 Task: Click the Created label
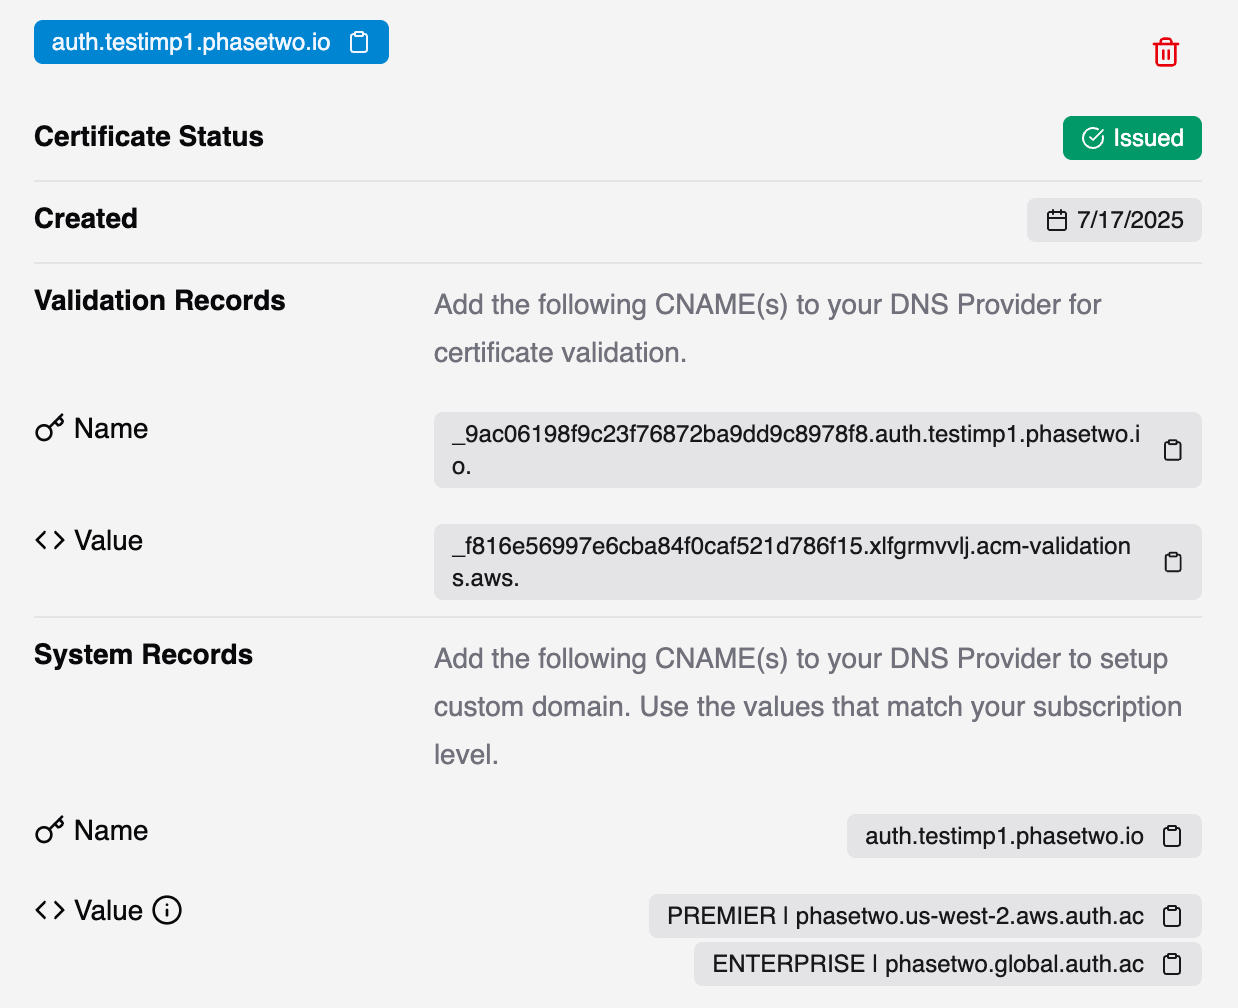(x=86, y=218)
